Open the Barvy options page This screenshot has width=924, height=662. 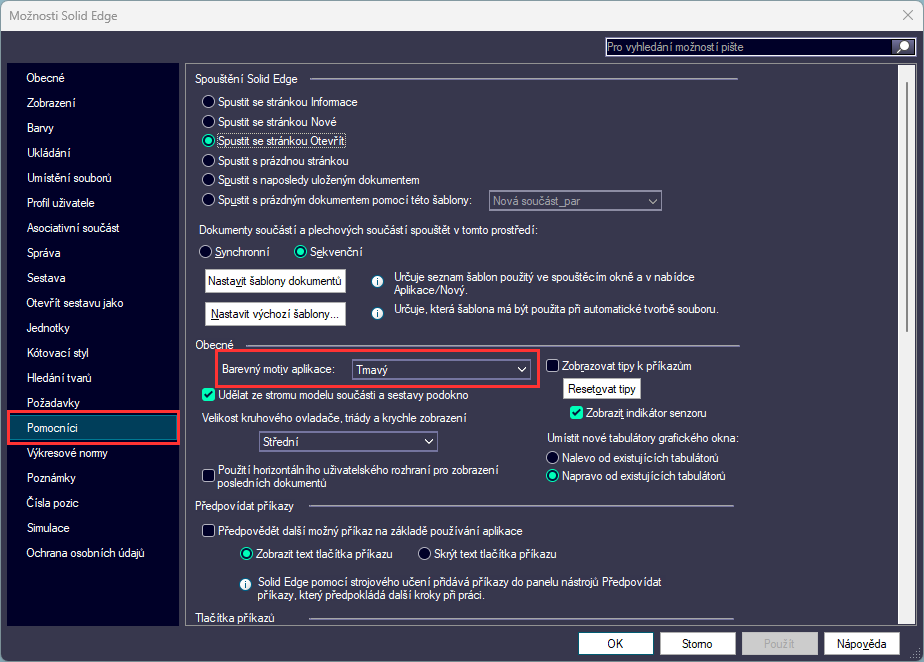click(41, 128)
